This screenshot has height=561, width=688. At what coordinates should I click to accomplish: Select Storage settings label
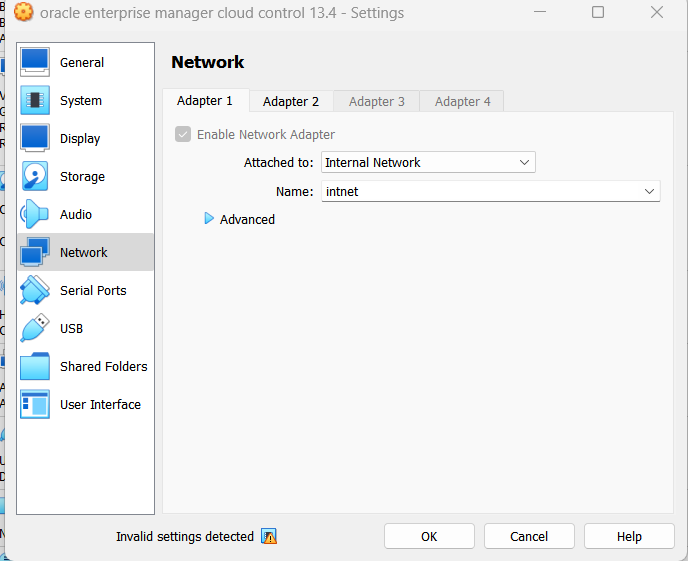[82, 177]
